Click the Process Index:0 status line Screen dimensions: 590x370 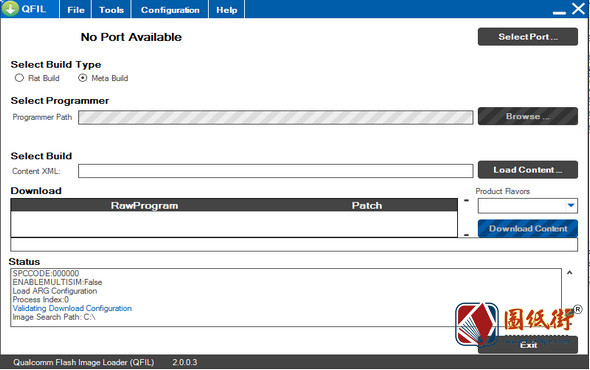coord(41,300)
